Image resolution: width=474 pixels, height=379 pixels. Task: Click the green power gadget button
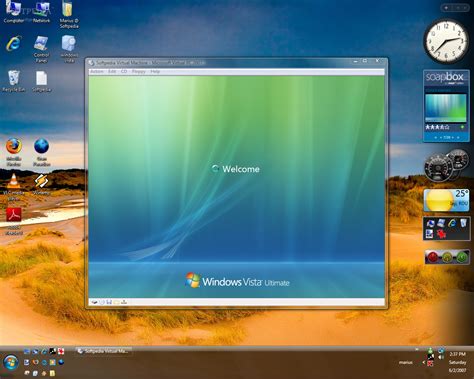(x=462, y=257)
